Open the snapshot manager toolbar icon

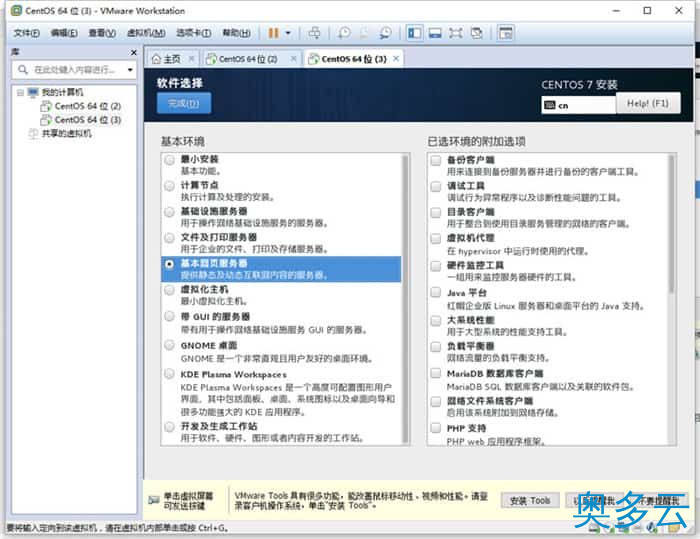coord(385,33)
